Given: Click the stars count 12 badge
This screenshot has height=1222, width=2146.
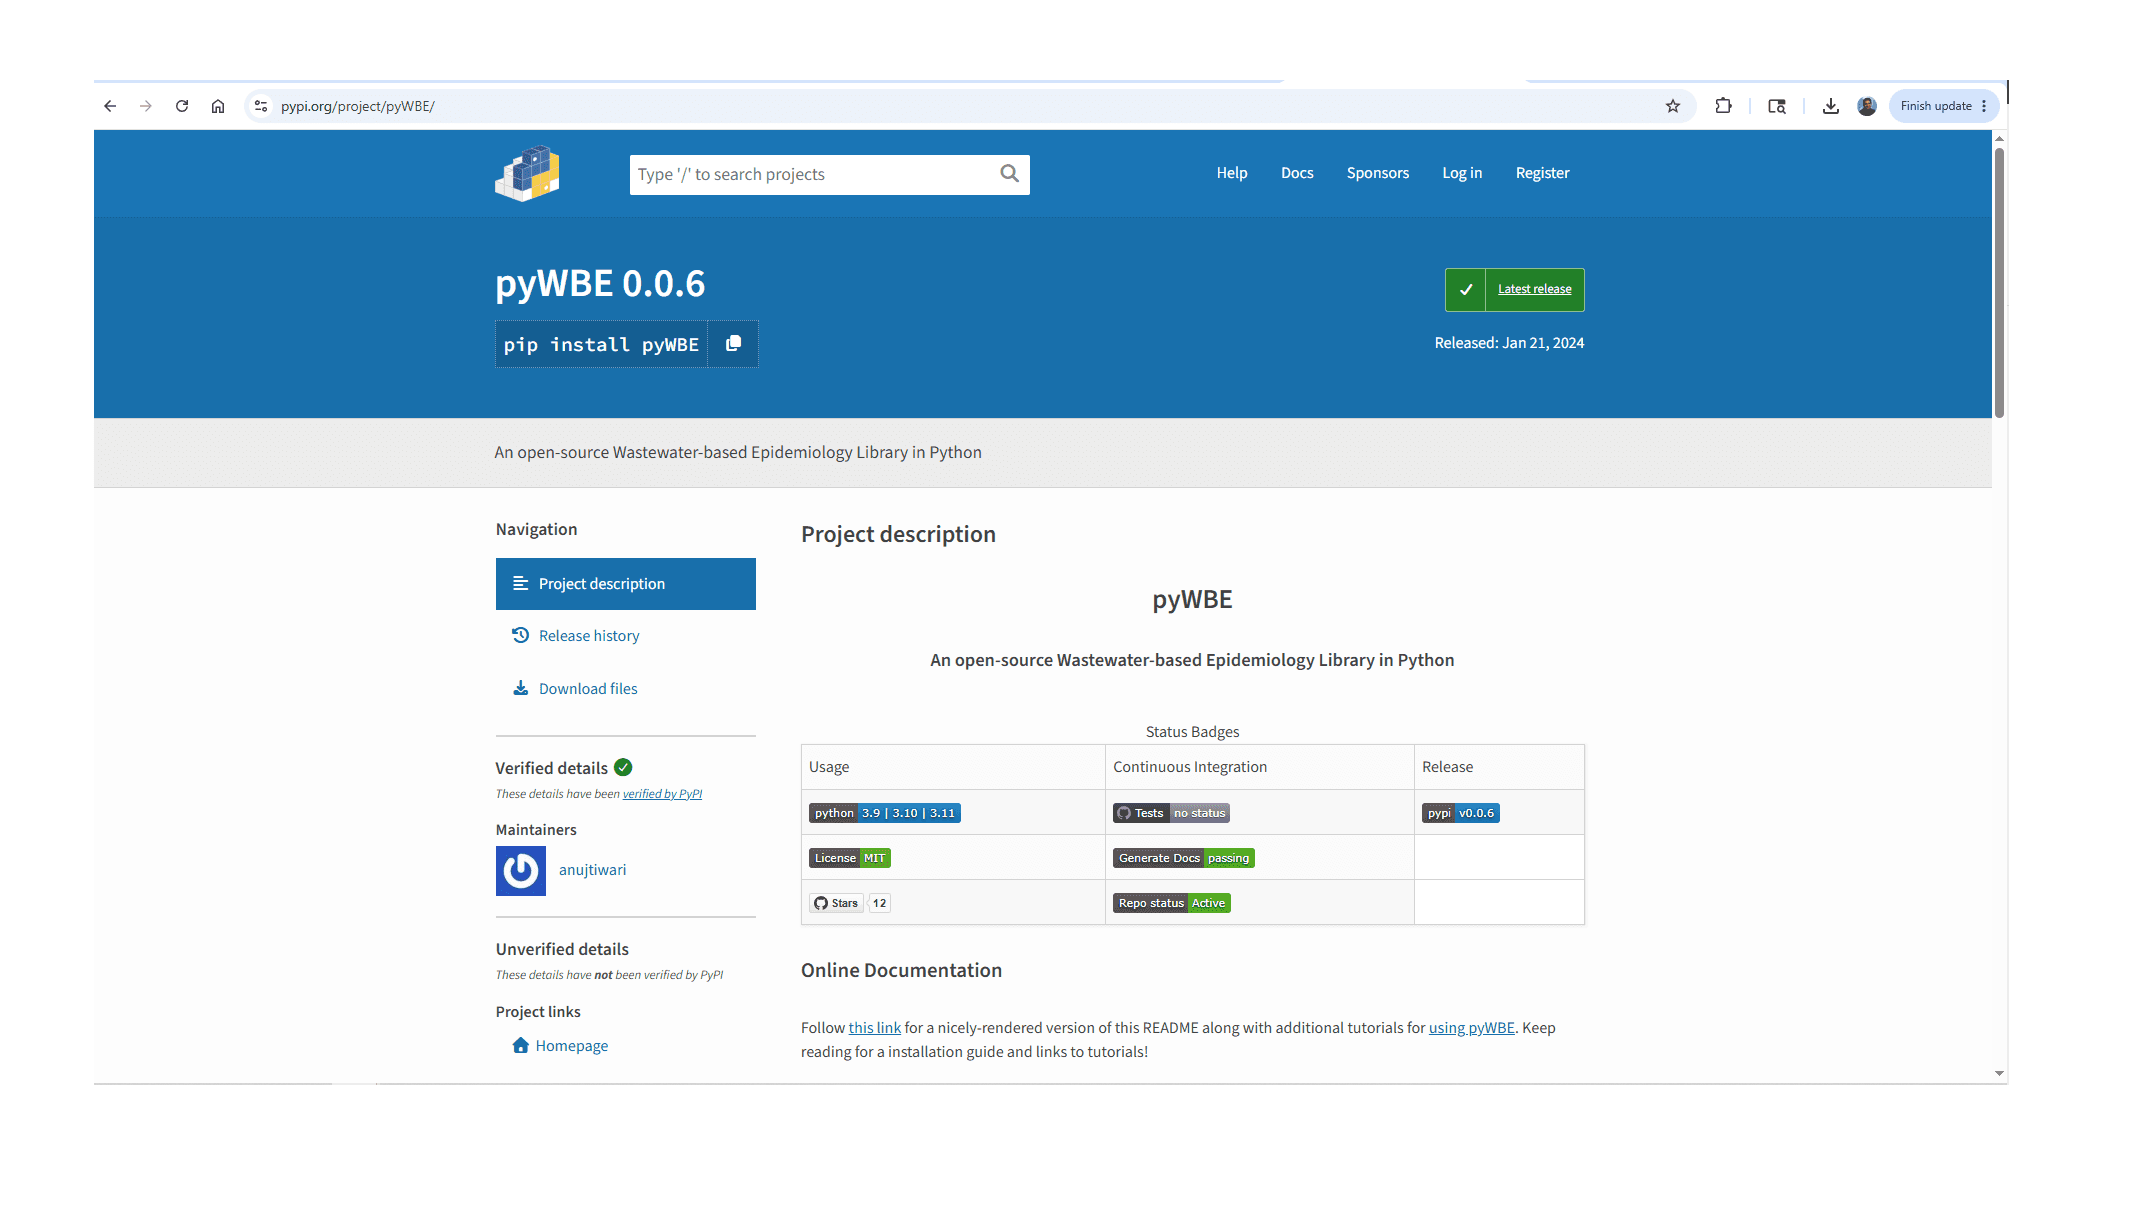Looking at the screenshot, I should click(x=879, y=903).
